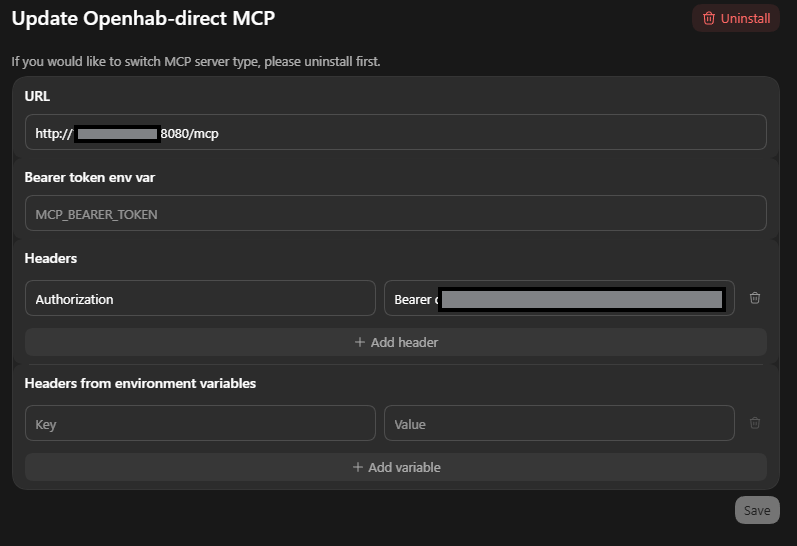Viewport: 797px width, 546px height.
Task: Click the Authorization header key field
Action: (x=200, y=298)
